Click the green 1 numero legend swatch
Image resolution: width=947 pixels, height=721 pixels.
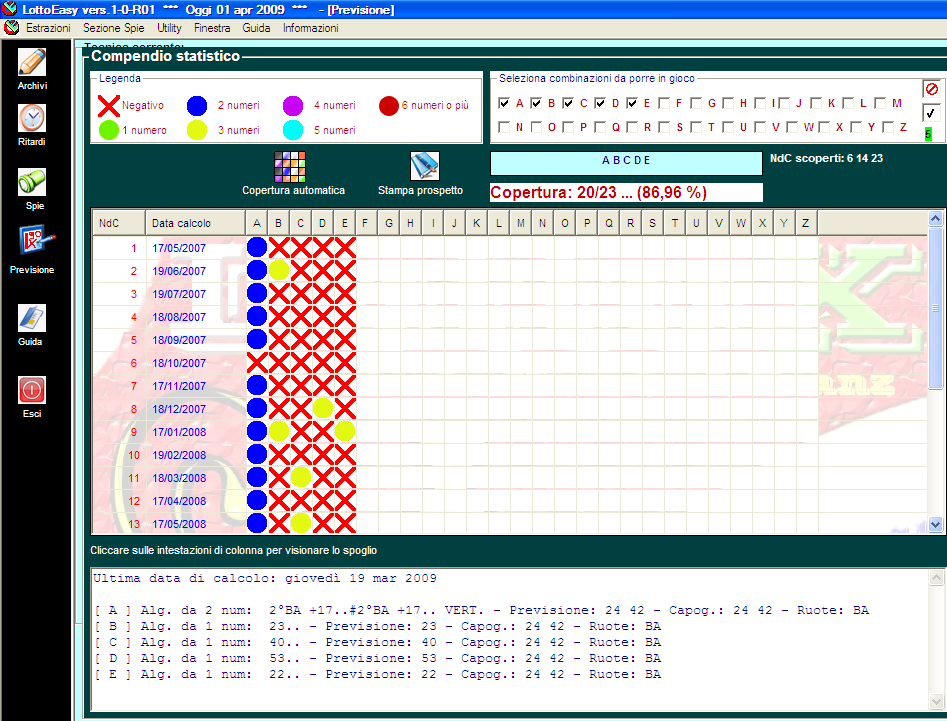[109, 130]
